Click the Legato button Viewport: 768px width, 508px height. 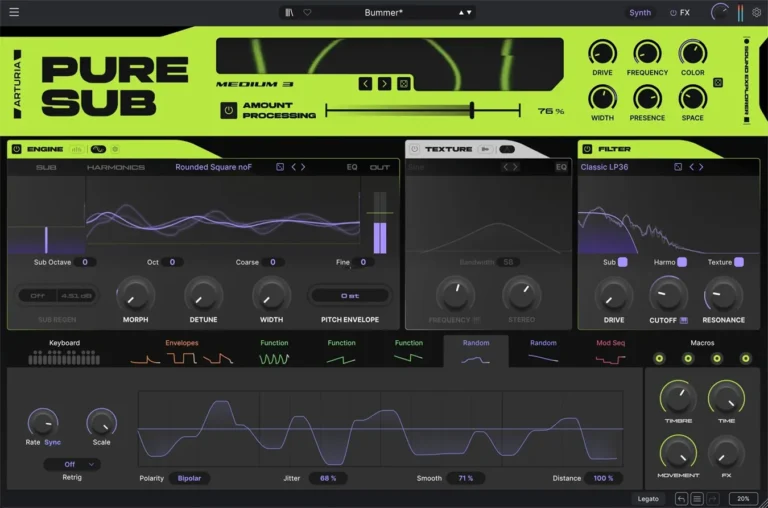(648, 499)
